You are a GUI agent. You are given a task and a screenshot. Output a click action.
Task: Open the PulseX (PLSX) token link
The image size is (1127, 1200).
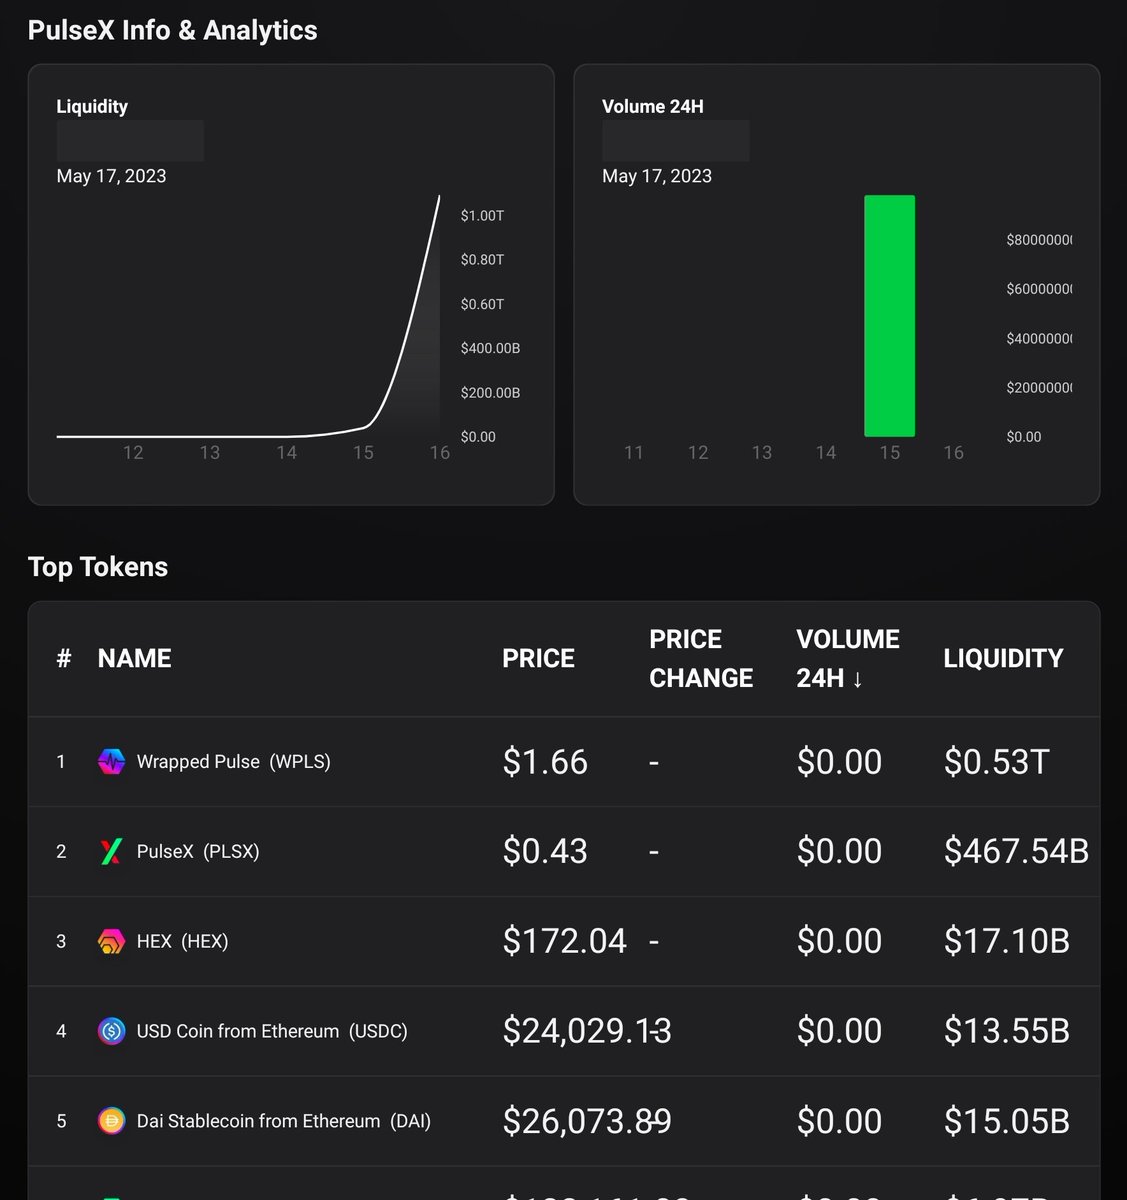coord(198,852)
